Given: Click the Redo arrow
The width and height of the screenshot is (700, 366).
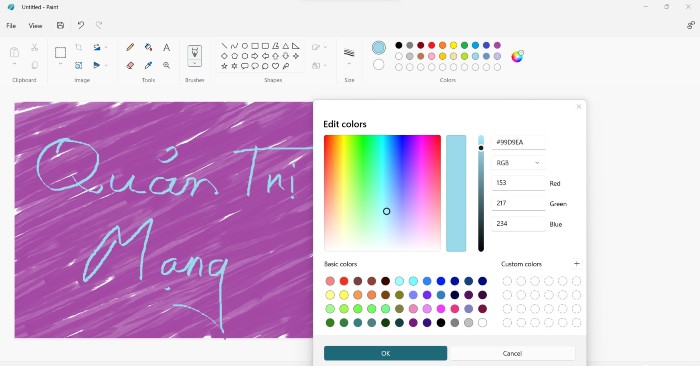Looking at the screenshot, I should point(99,25).
